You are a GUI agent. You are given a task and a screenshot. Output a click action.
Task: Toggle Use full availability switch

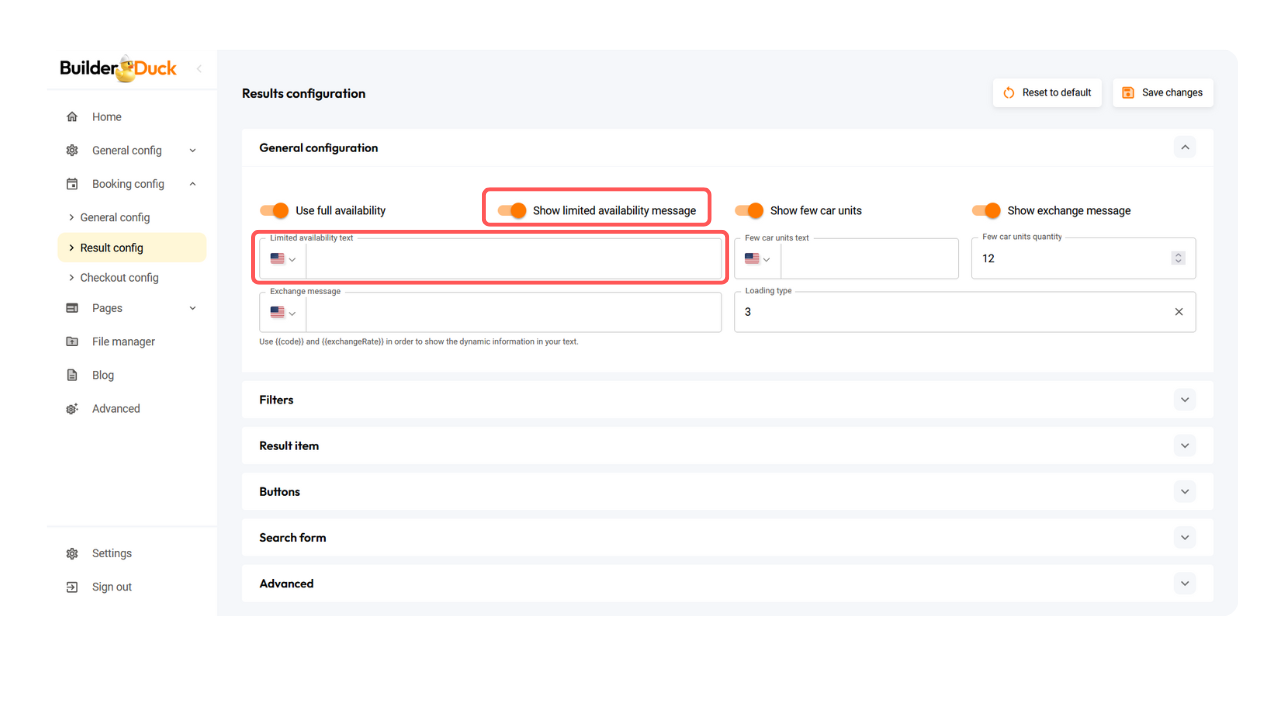pyautogui.click(x=274, y=211)
